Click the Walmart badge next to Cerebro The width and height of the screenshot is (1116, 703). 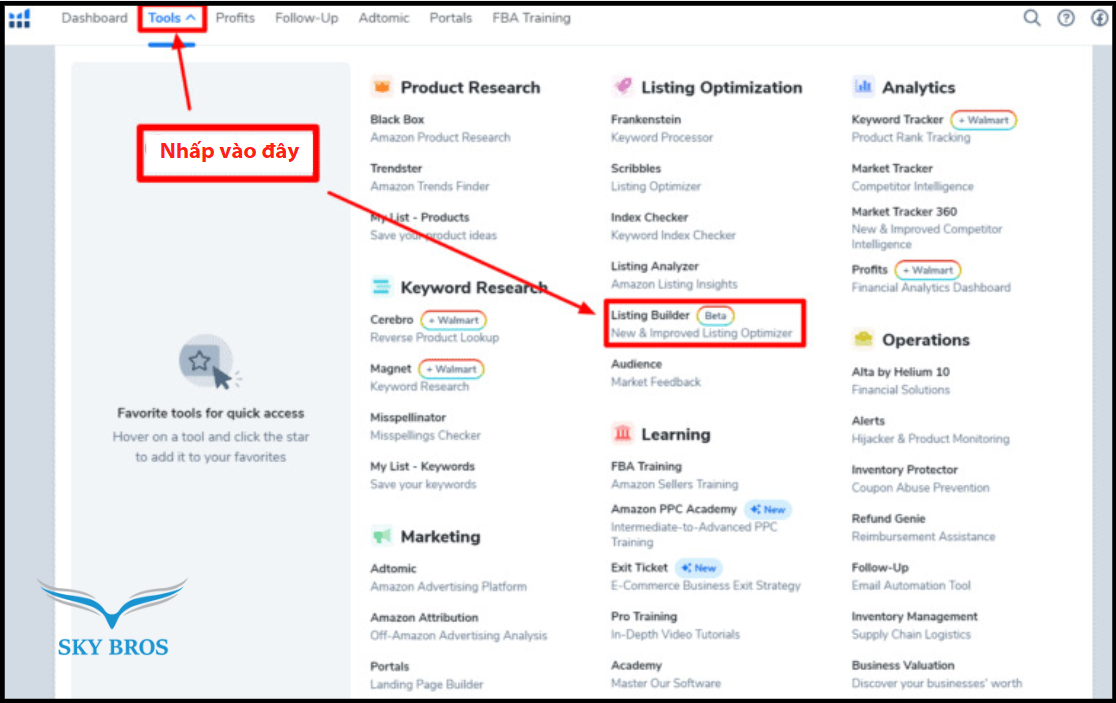[x=453, y=320]
